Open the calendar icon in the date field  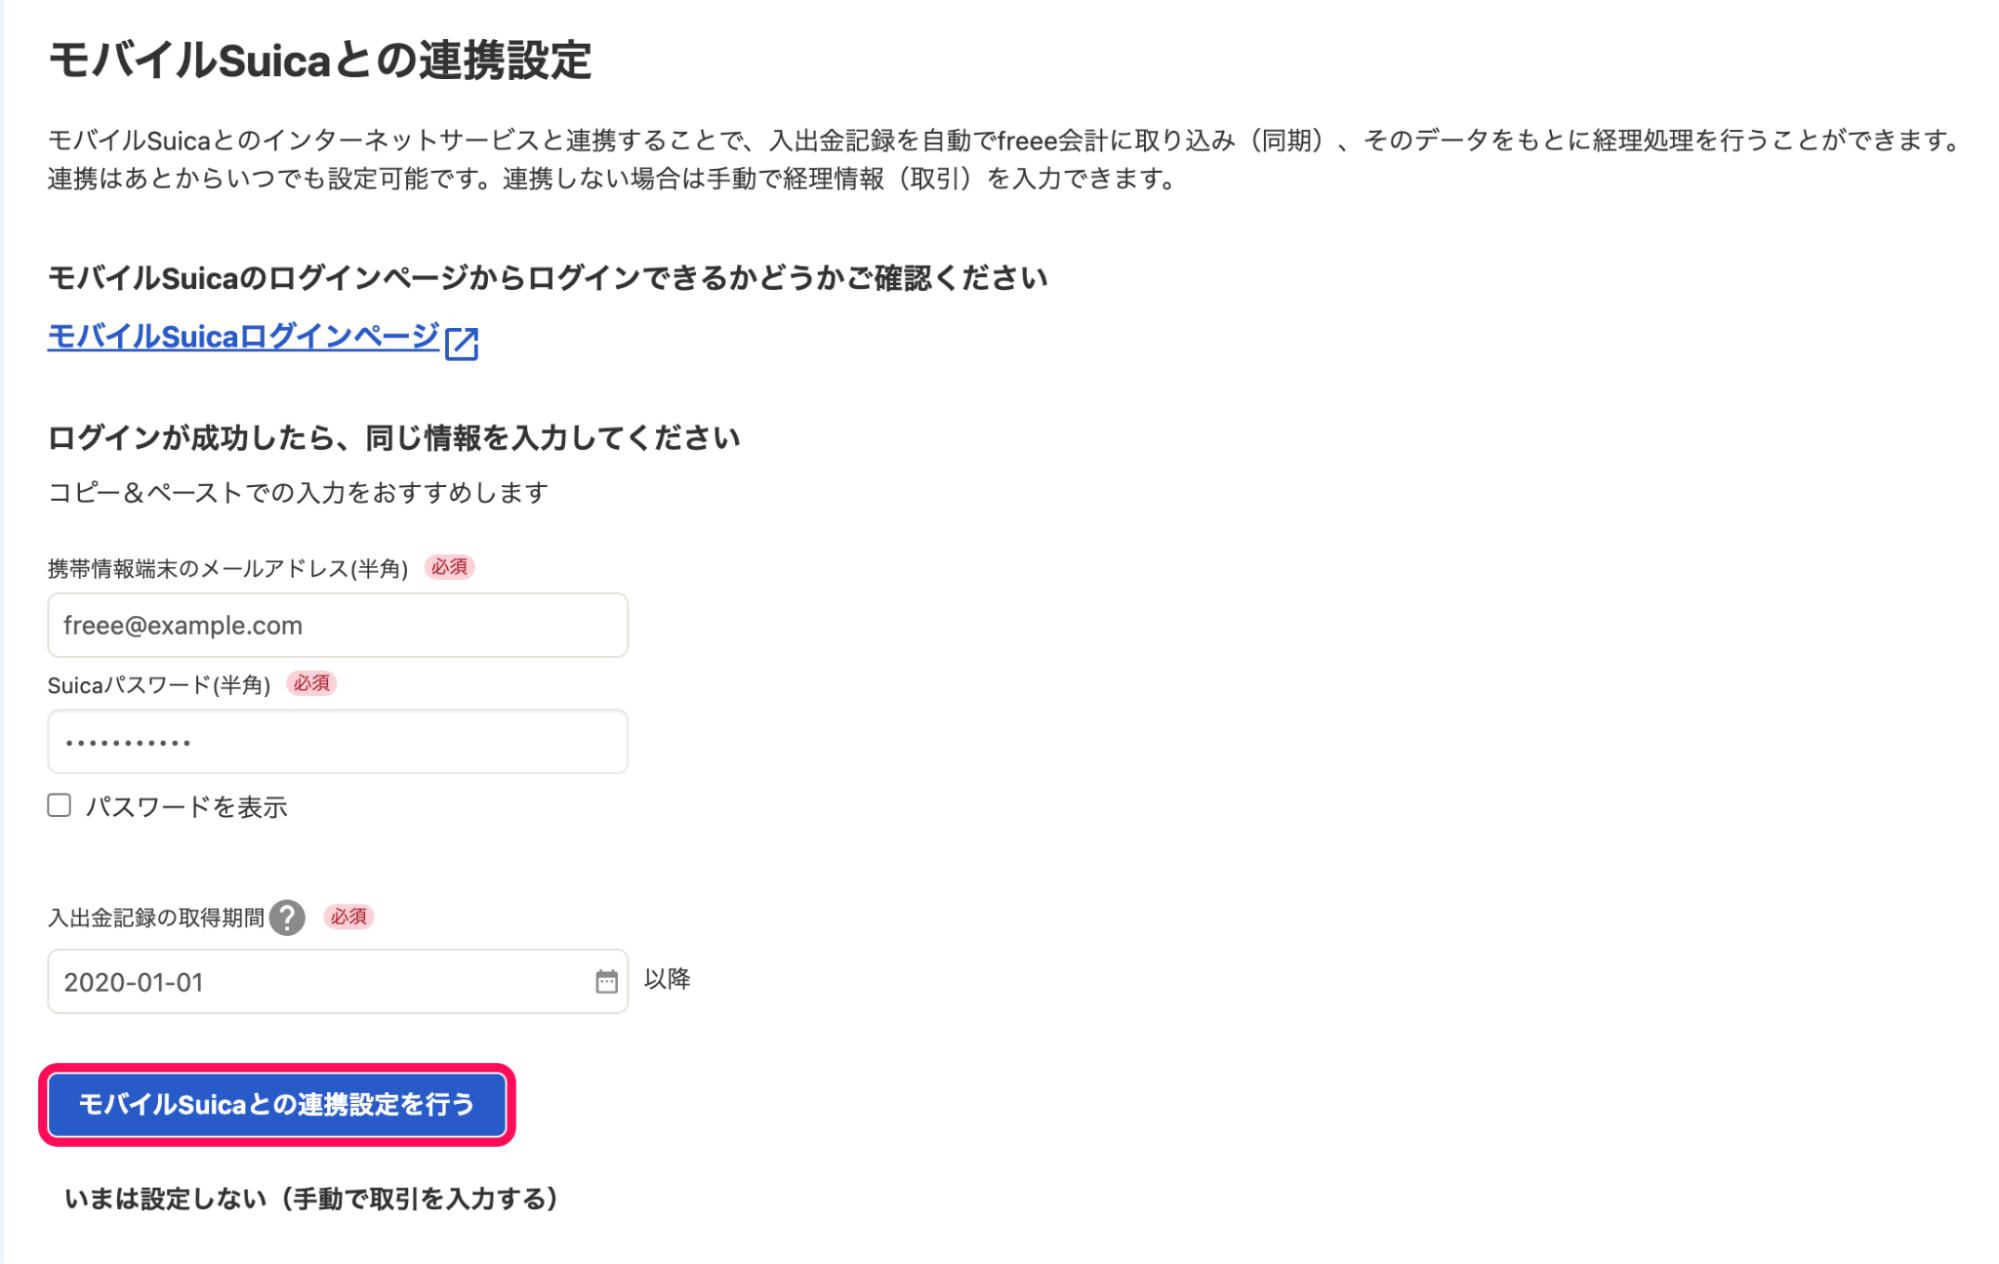(606, 982)
